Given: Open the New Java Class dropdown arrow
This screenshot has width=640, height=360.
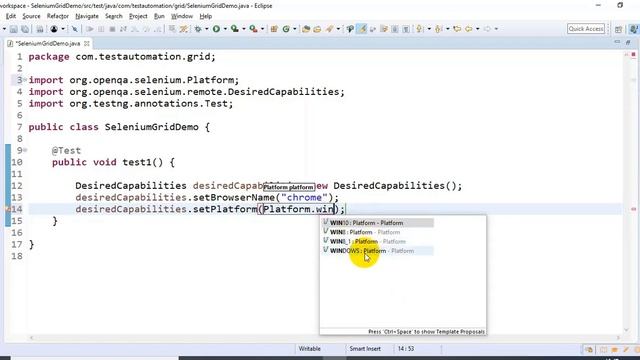Looking at the screenshot, I should [x=295, y=29].
